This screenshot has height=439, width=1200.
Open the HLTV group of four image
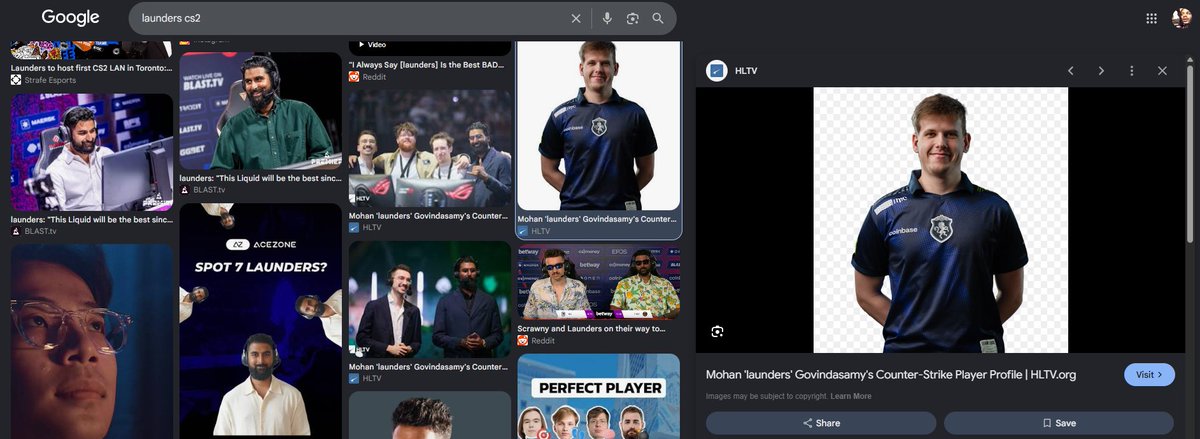(430, 149)
